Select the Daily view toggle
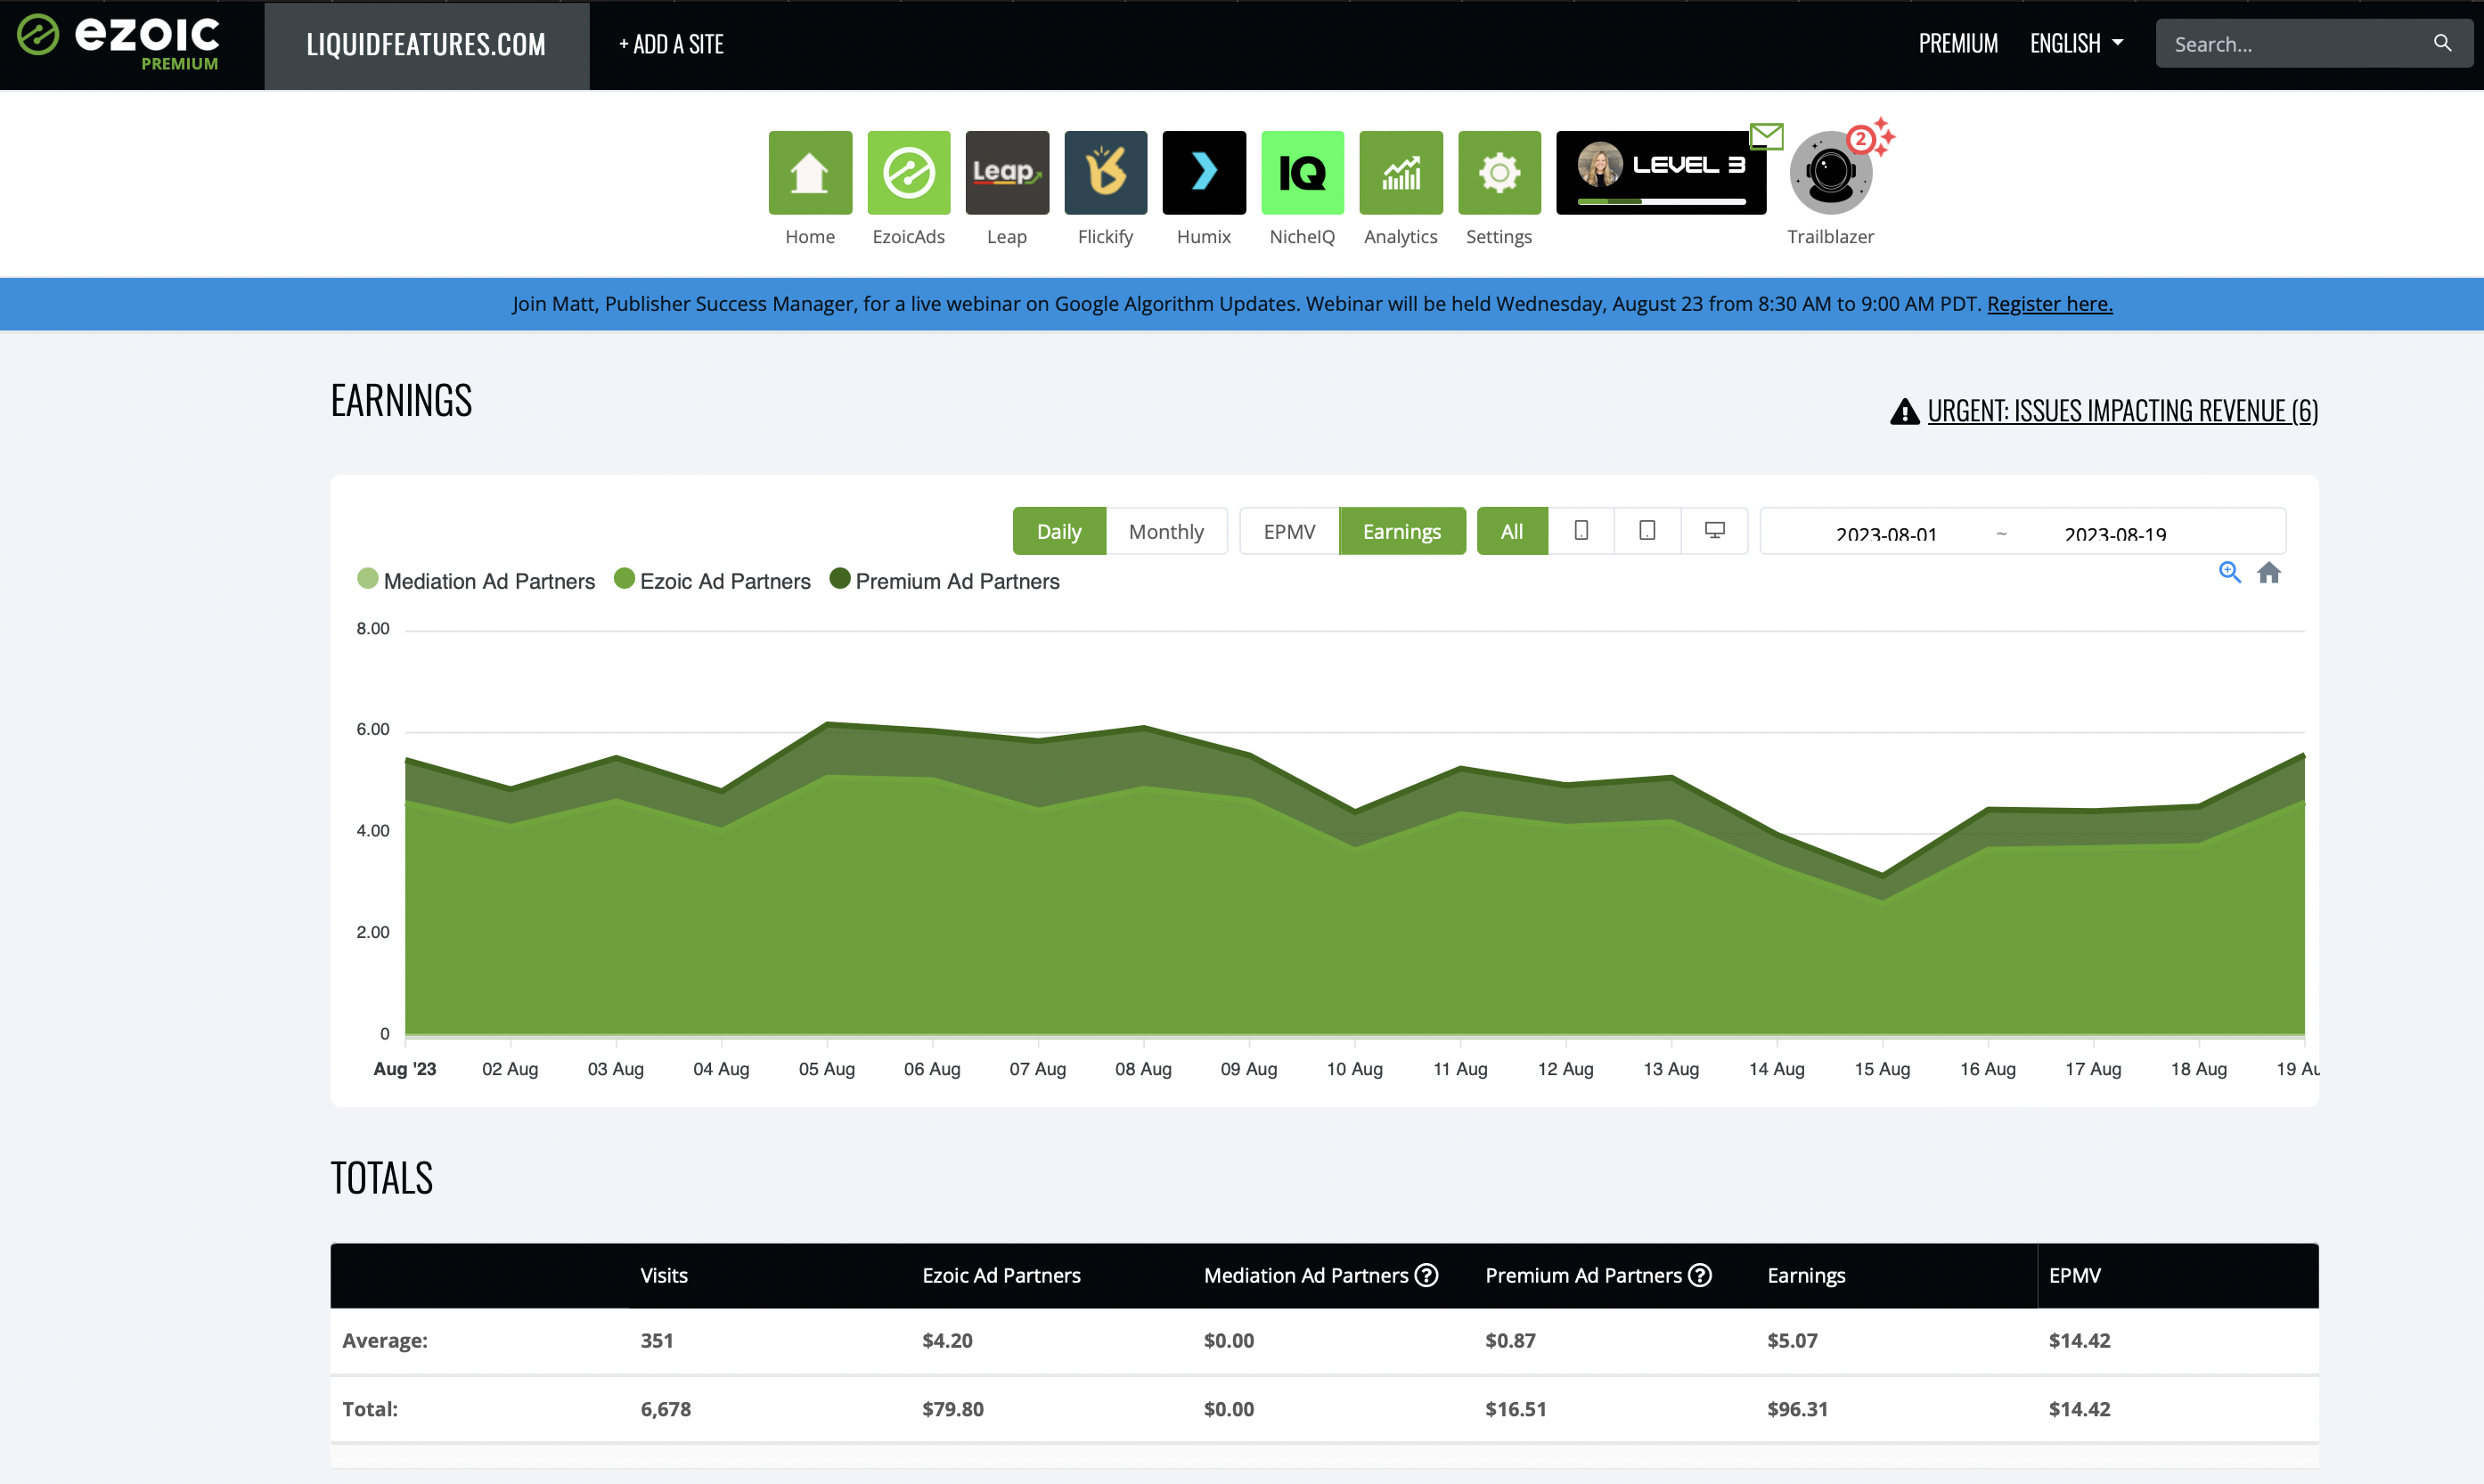 click(x=1059, y=531)
